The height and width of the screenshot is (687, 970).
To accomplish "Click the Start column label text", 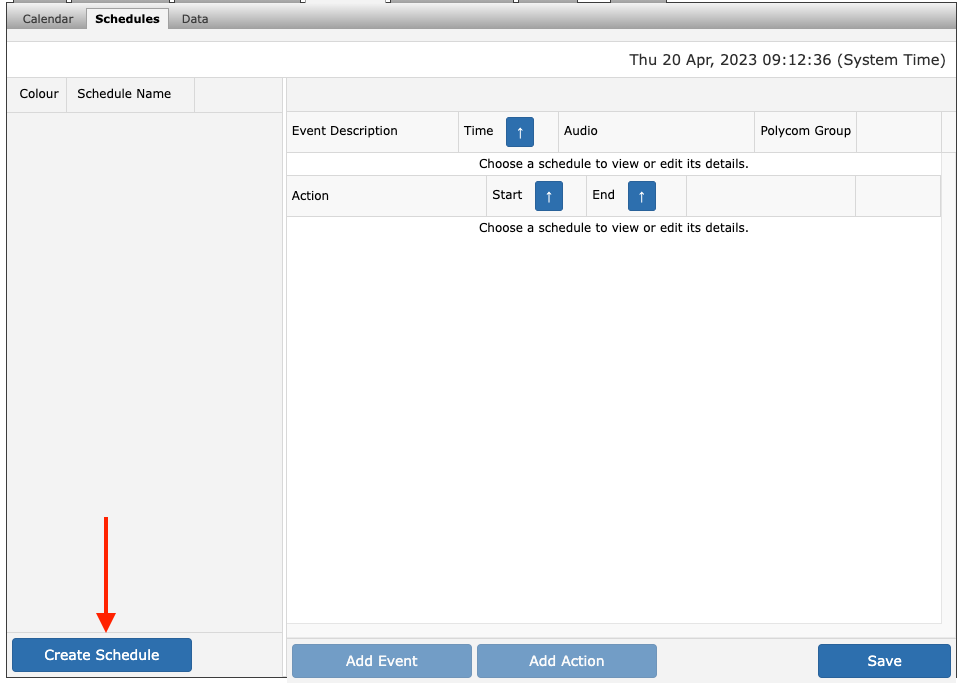I will coord(507,195).
